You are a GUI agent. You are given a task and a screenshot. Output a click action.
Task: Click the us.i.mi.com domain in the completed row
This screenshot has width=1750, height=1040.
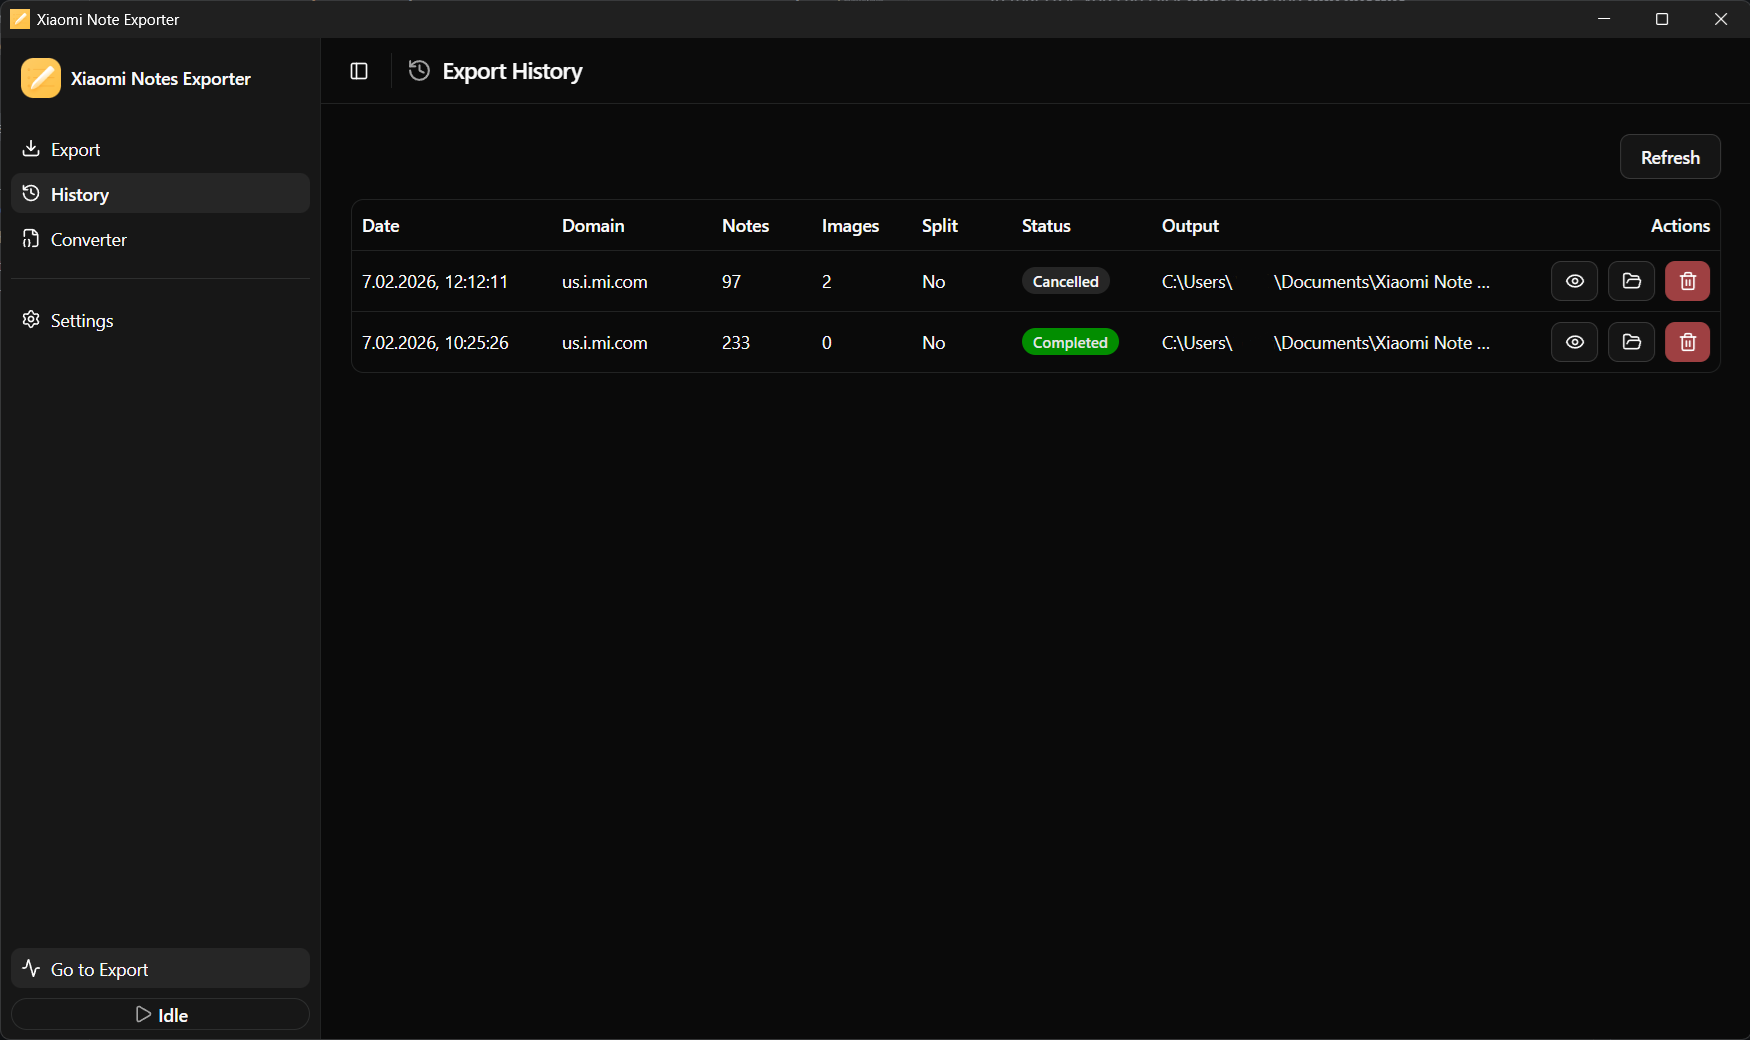tap(604, 343)
